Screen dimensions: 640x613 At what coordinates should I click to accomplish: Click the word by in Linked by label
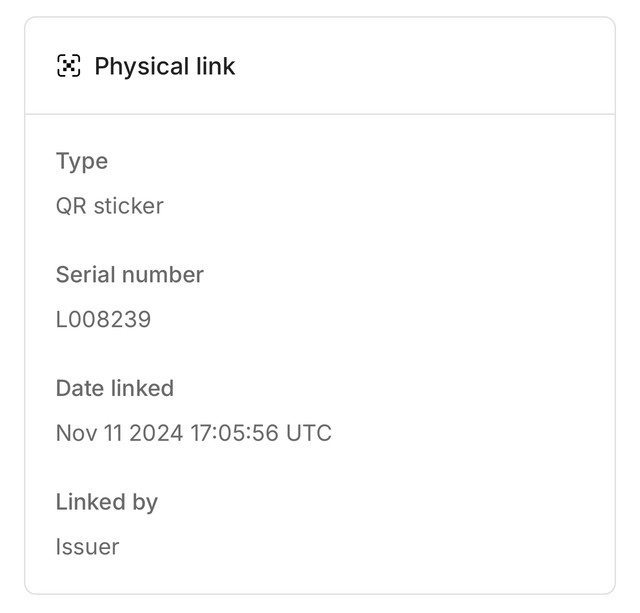coord(145,503)
